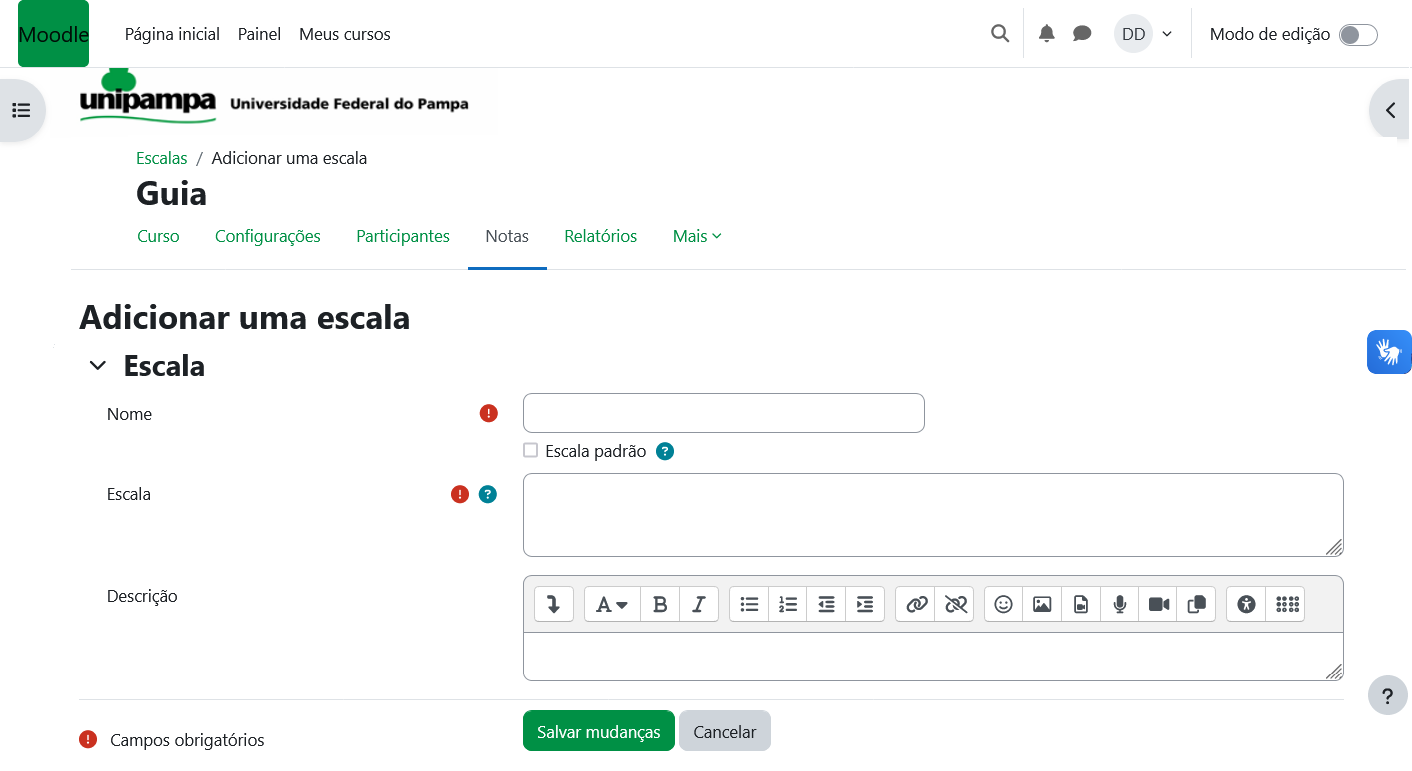Open the font style dropdown in editor
Image resolution: width=1412 pixels, height=771 pixels.
pos(612,604)
